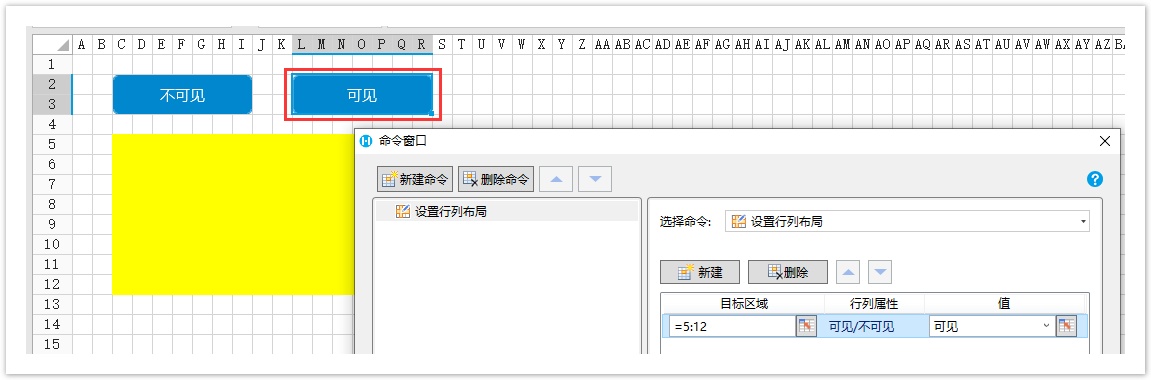The width and height of the screenshot is (1151, 380).
Task: Select row 14 header
Action: pos(52,324)
